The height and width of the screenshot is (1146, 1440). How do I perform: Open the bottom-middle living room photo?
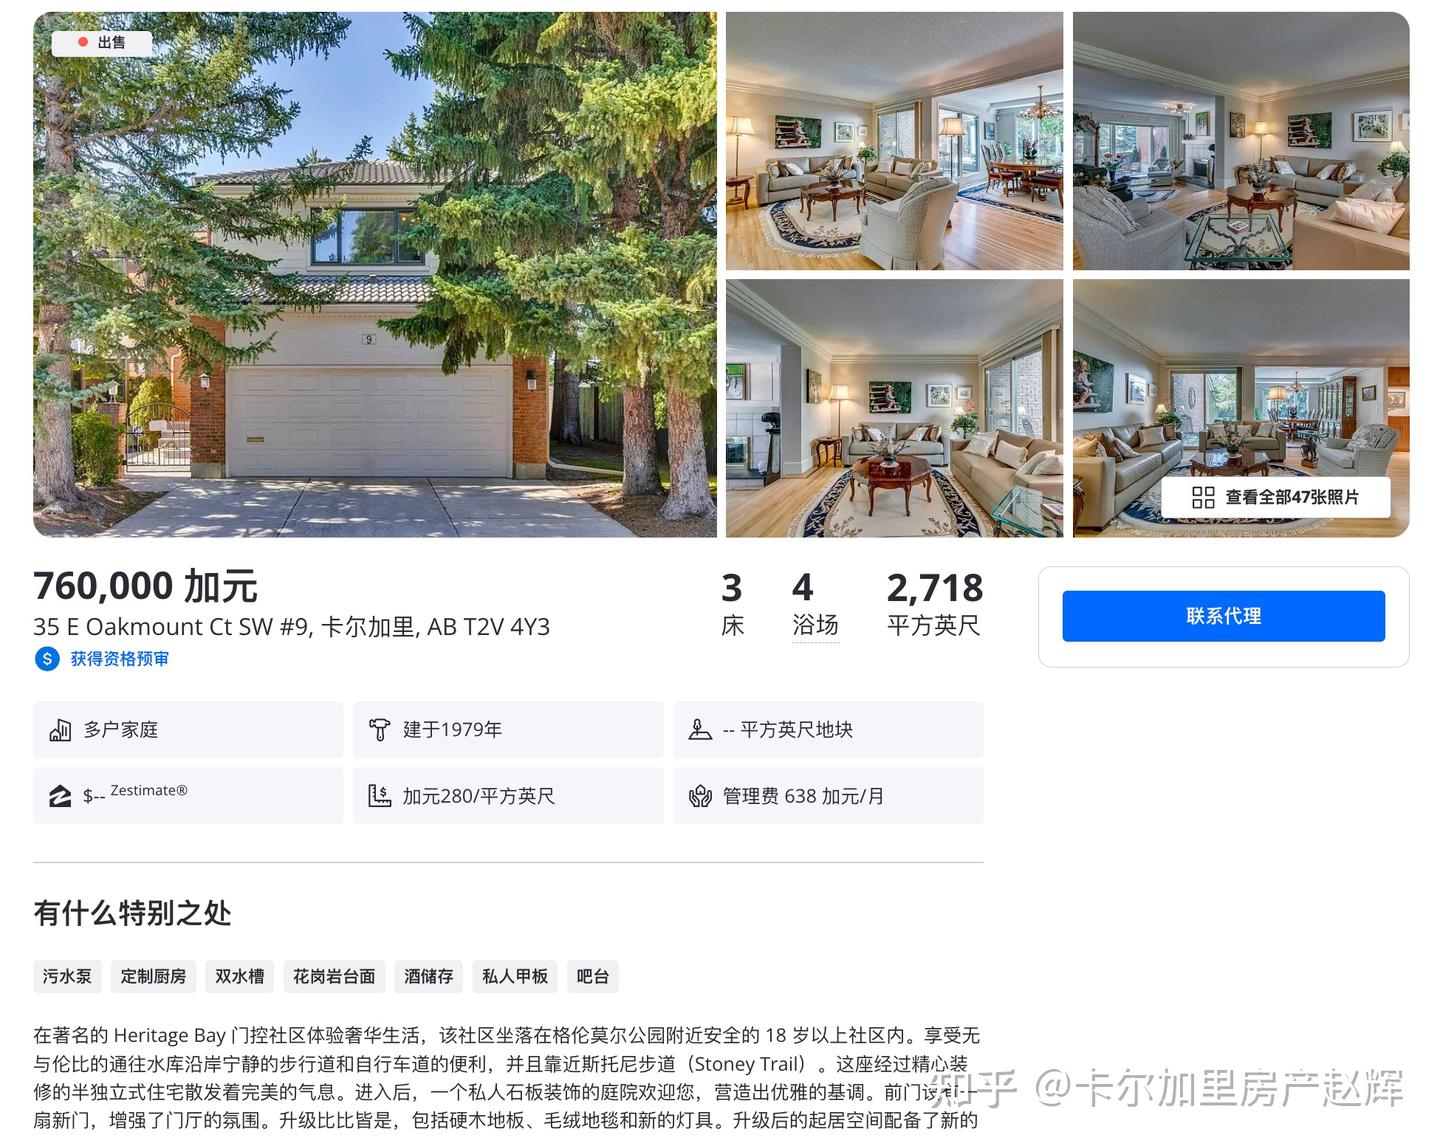click(x=894, y=408)
